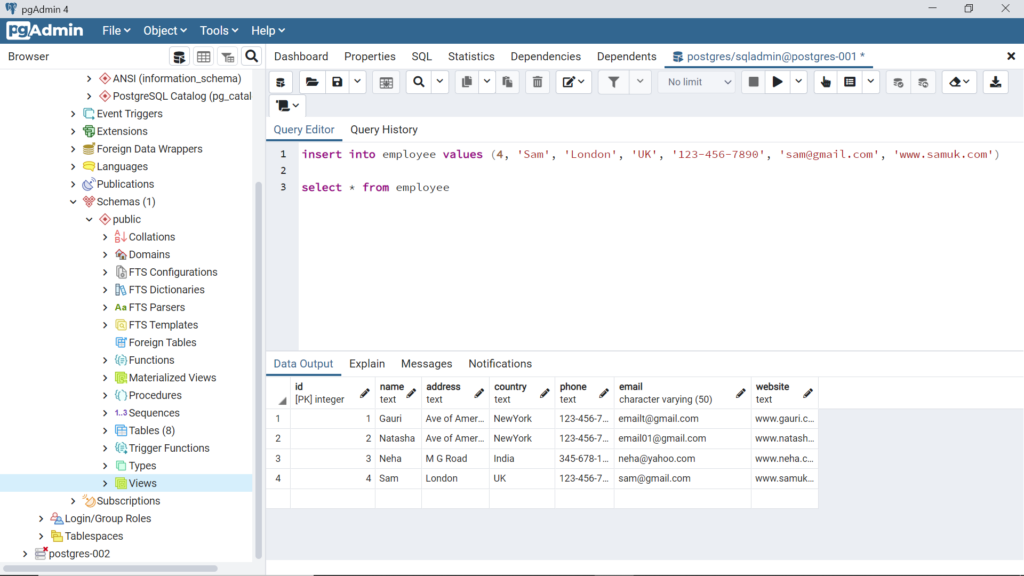Click the Browser panel horizontal scrollbar
The image size is (1024, 576).
[110, 568]
